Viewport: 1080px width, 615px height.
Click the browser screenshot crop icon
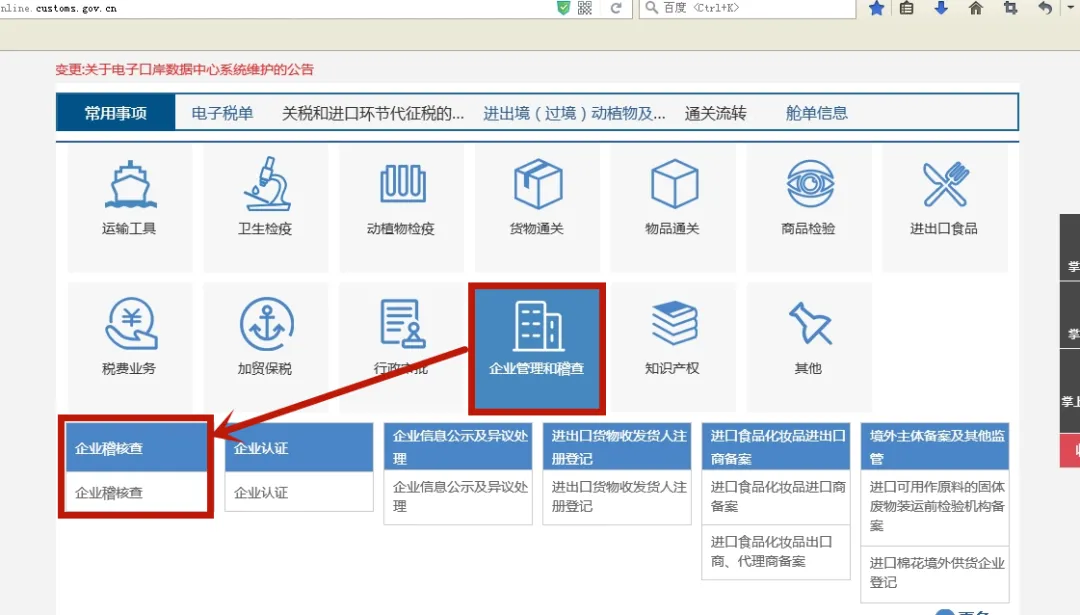click(x=1010, y=8)
